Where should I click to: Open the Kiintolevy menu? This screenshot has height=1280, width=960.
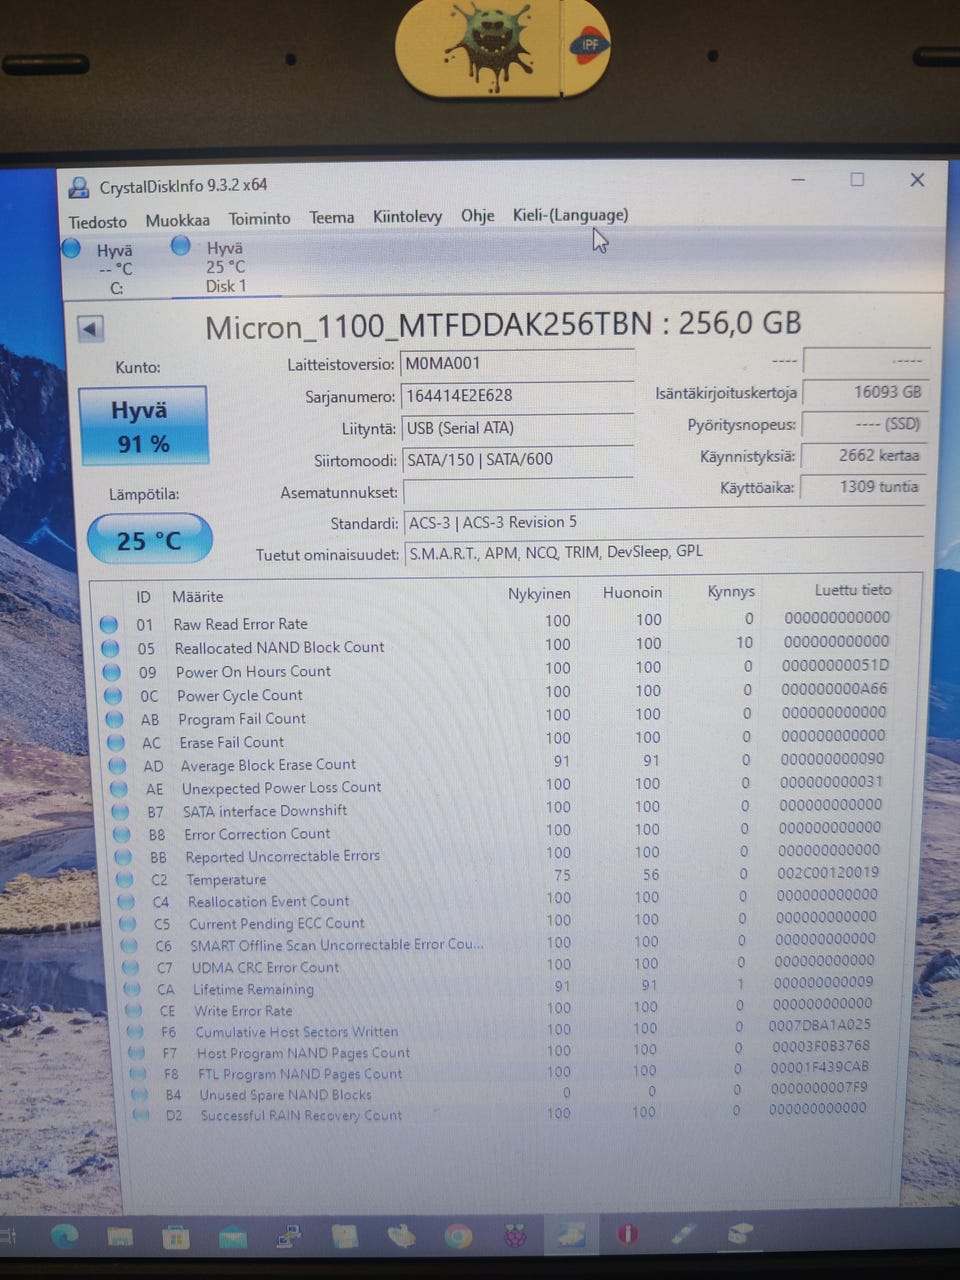point(407,216)
